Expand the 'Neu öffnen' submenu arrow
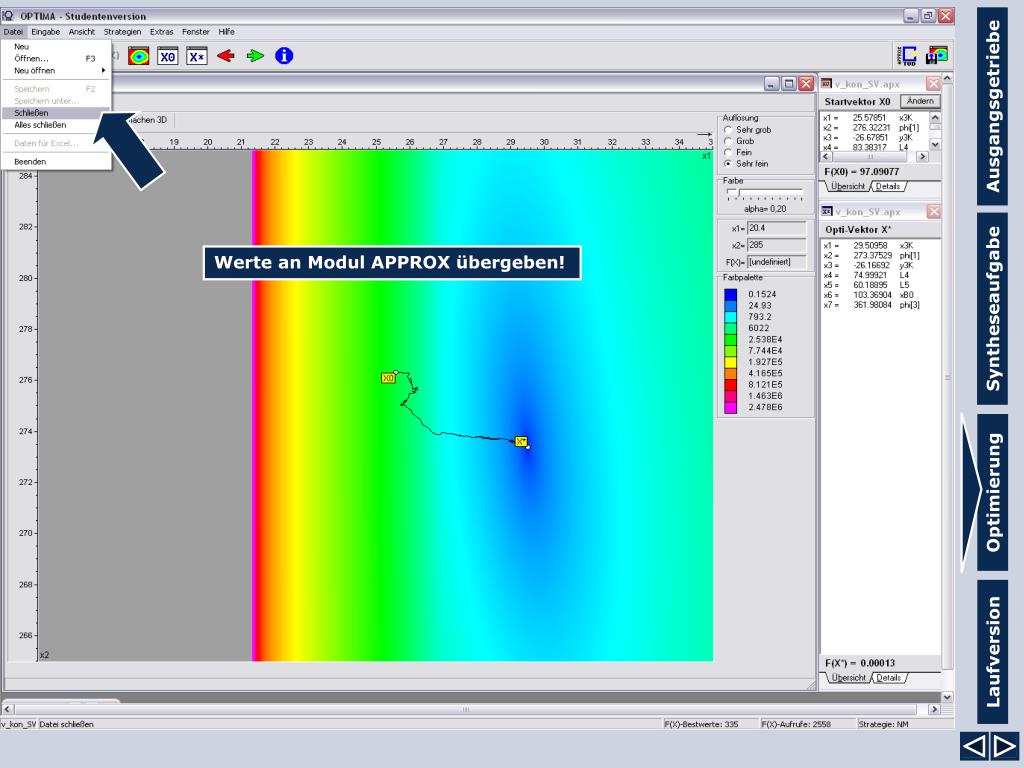The width and height of the screenshot is (1024, 768). coord(103,71)
